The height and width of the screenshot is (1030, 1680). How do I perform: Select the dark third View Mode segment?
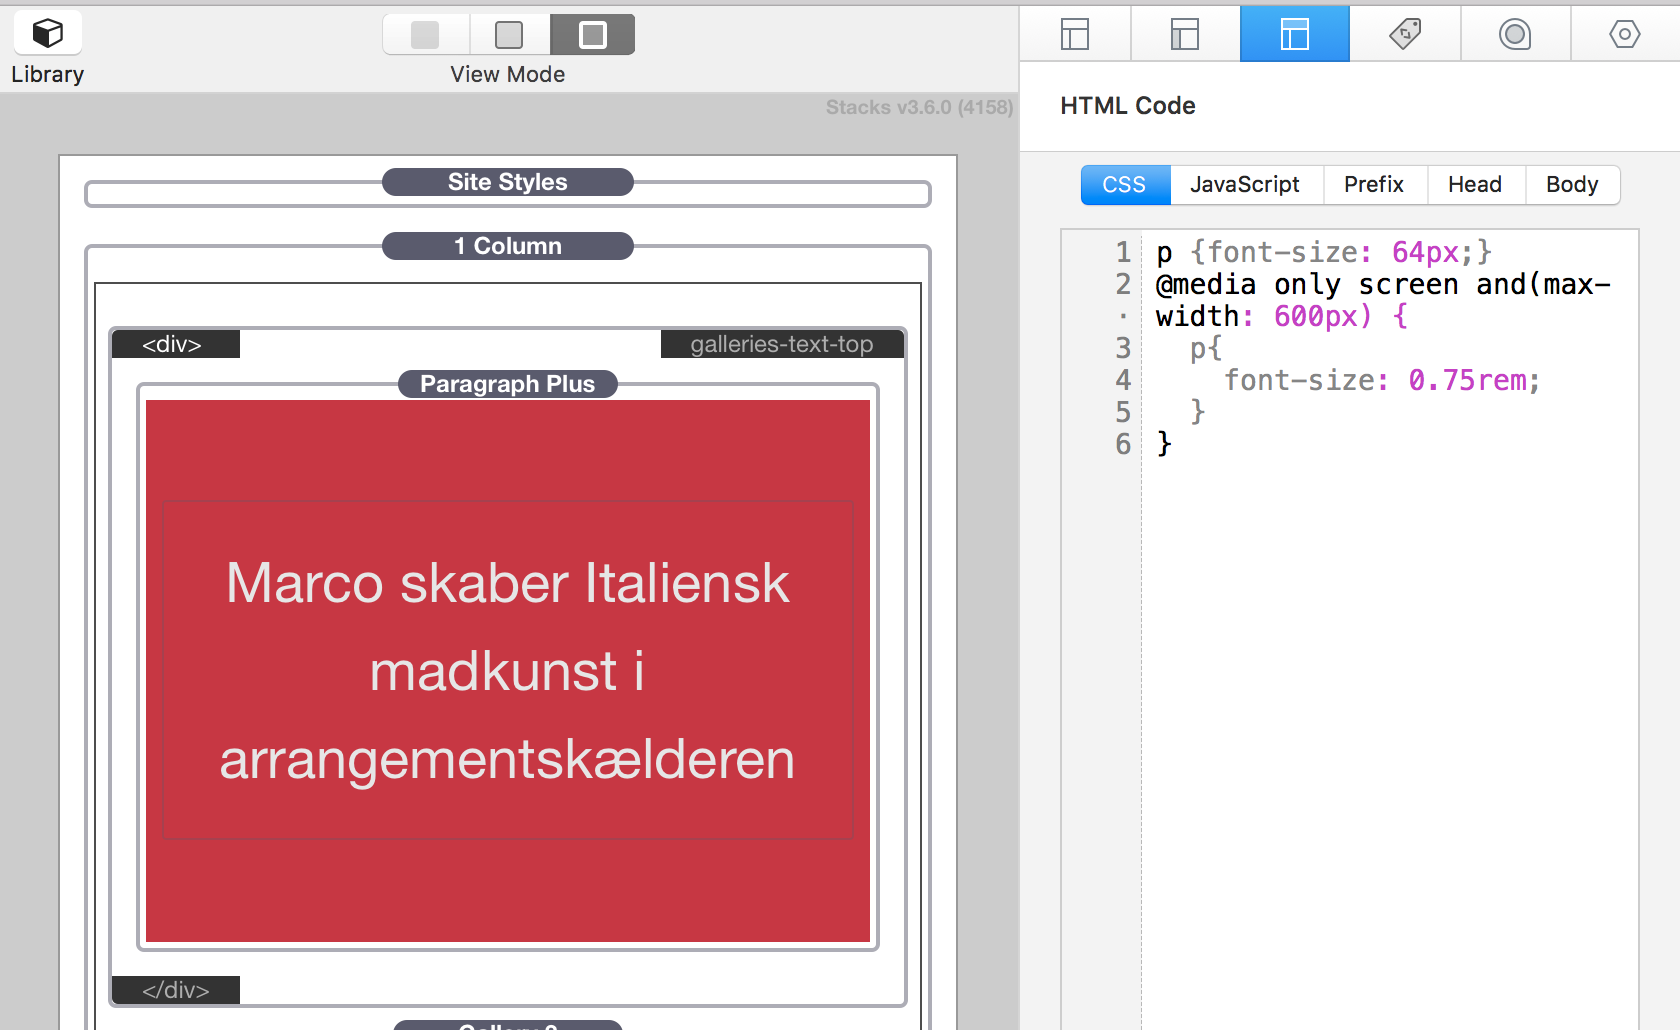593,35
